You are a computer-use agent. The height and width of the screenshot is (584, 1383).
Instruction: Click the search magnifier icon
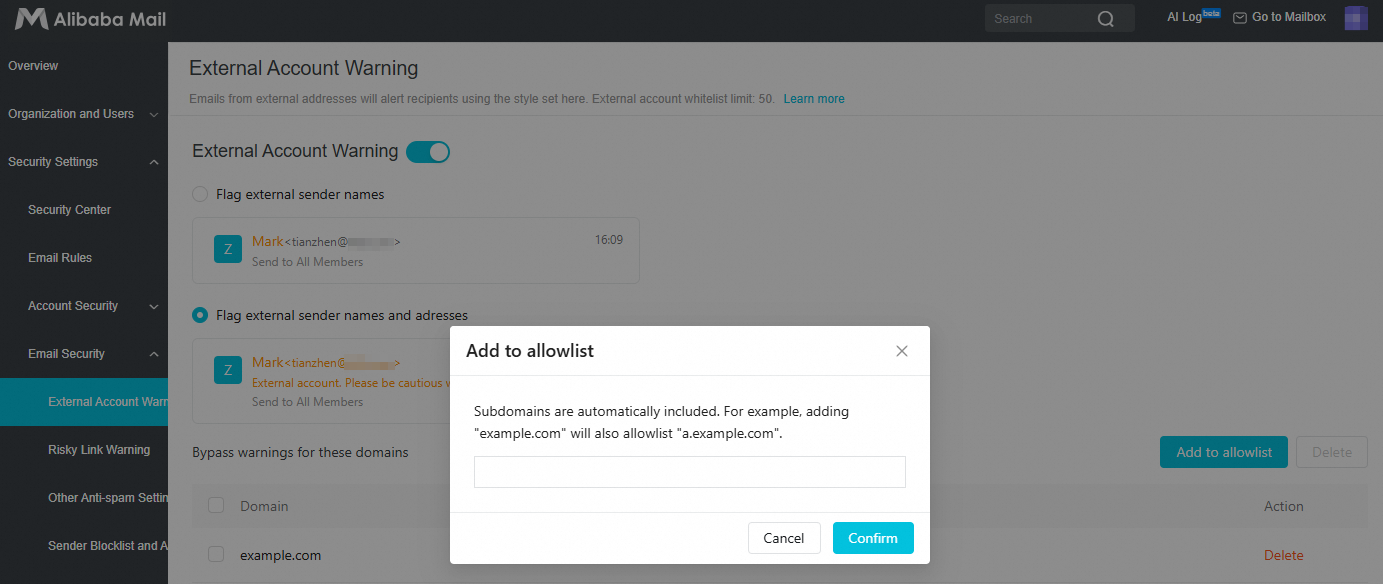click(x=1105, y=19)
